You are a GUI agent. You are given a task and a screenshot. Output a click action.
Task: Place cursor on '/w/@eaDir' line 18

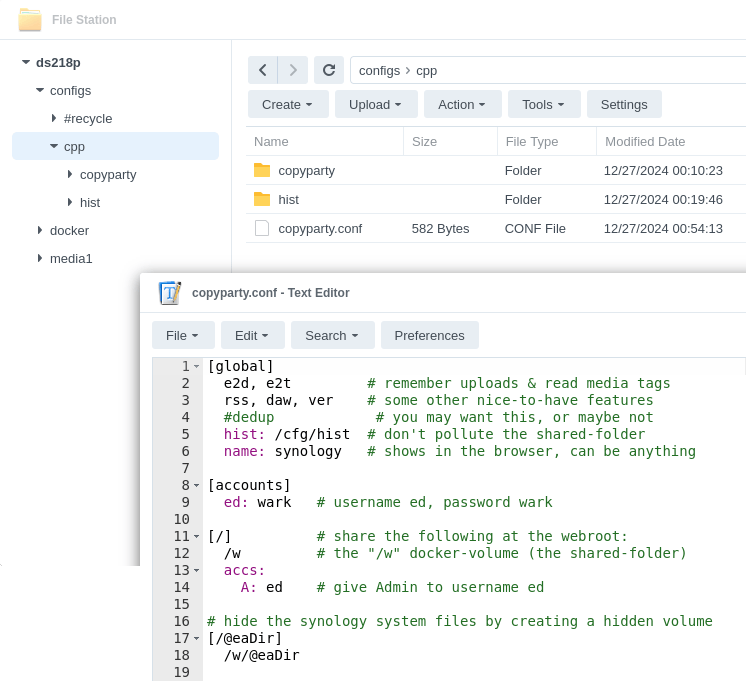coord(262,655)
